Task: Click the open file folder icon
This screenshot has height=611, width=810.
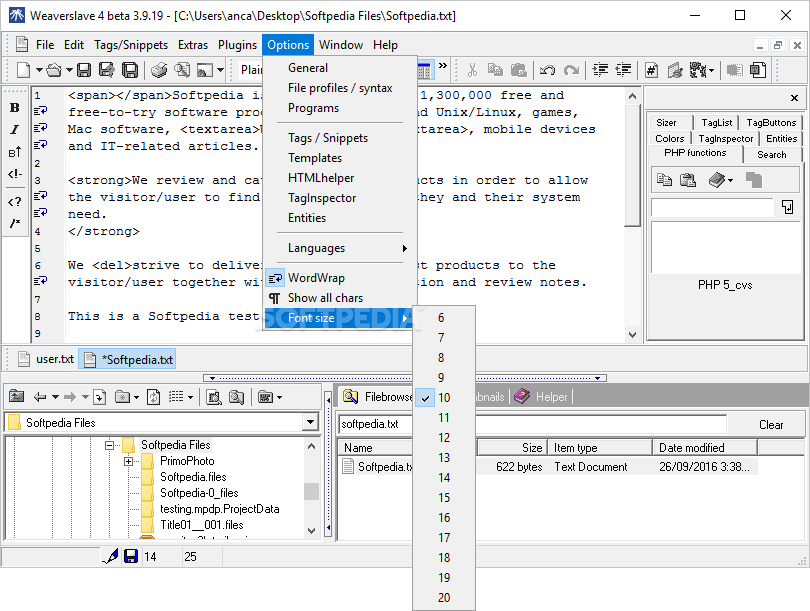Action: pyautogui.click(x=54, y=70)
